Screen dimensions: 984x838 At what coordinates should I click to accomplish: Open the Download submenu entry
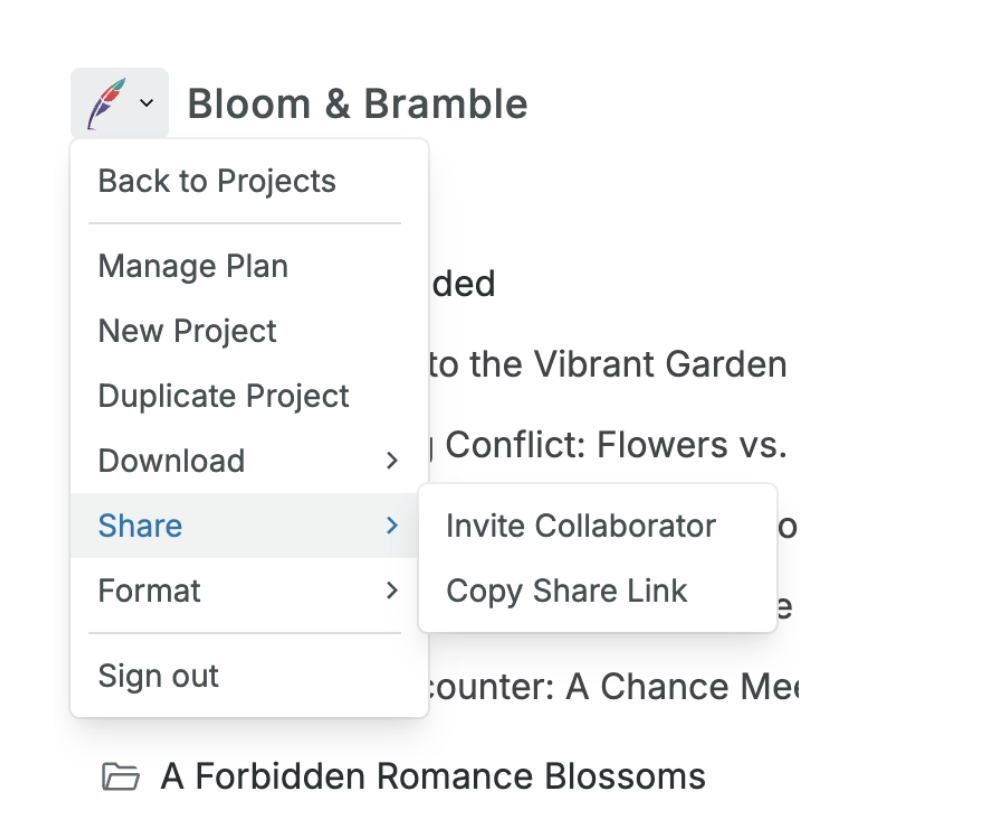[x=171, y=461]
